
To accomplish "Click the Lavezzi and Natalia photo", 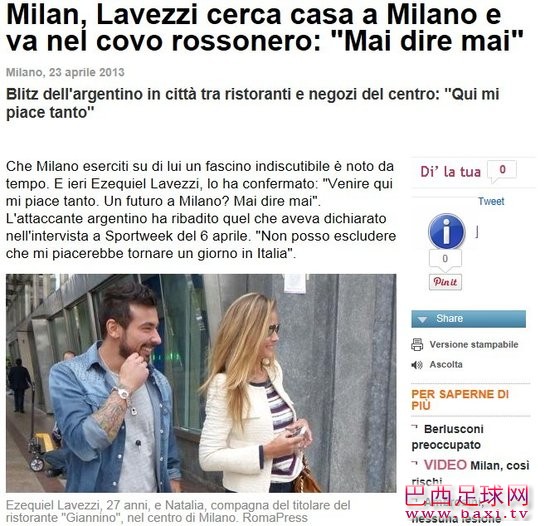I will pos(201,383).
